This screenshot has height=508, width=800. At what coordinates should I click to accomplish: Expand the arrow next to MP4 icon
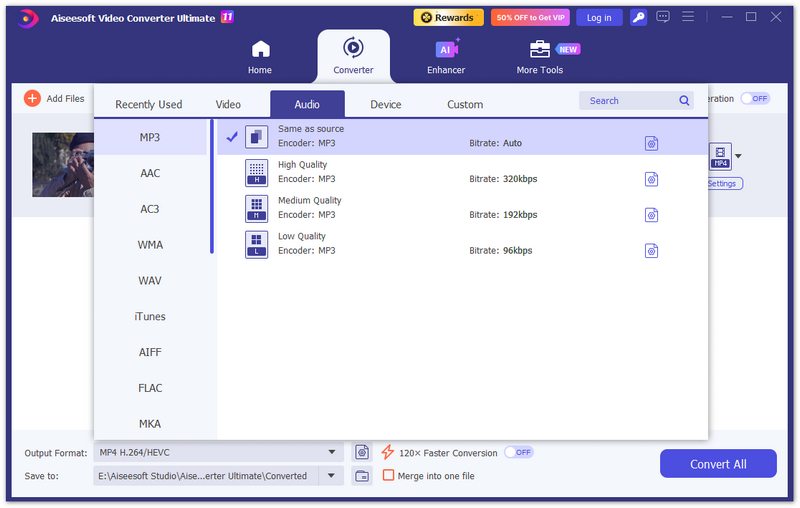[x=738, y=156]
